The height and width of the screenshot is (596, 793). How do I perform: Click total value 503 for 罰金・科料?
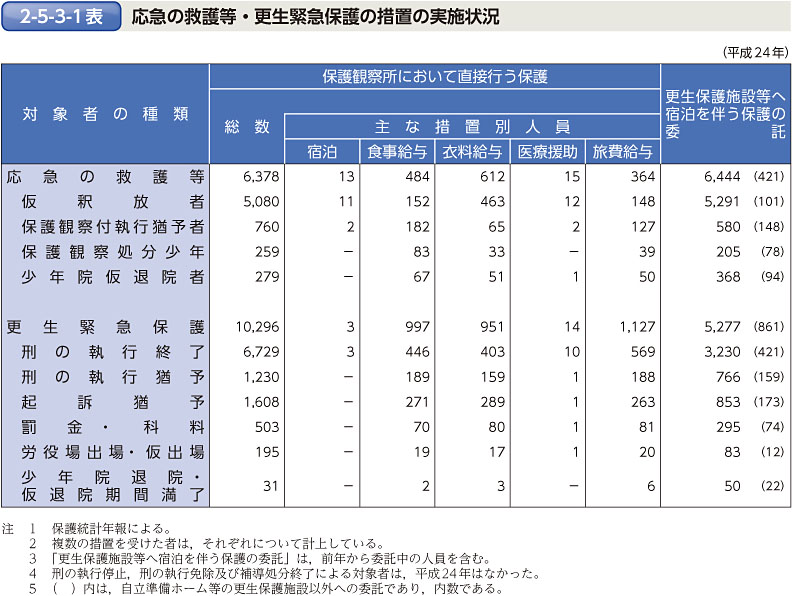pyautogui.click(x=267, y=427)
